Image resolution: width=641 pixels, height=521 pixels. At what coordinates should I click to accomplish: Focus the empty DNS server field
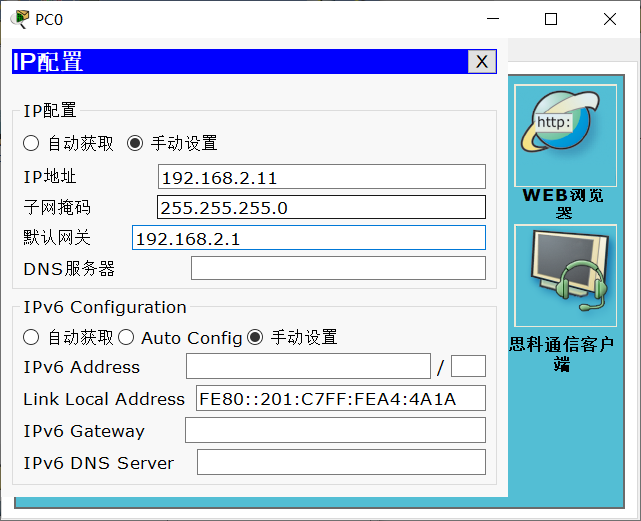point(338,268)
